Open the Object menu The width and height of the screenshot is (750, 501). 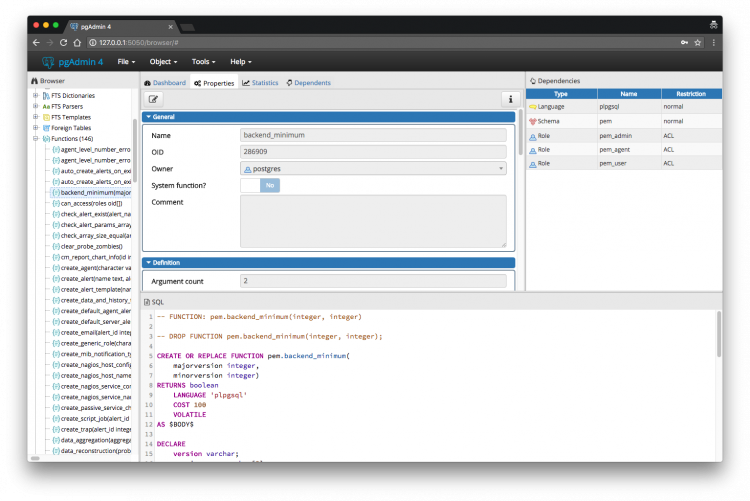point(163,62)
